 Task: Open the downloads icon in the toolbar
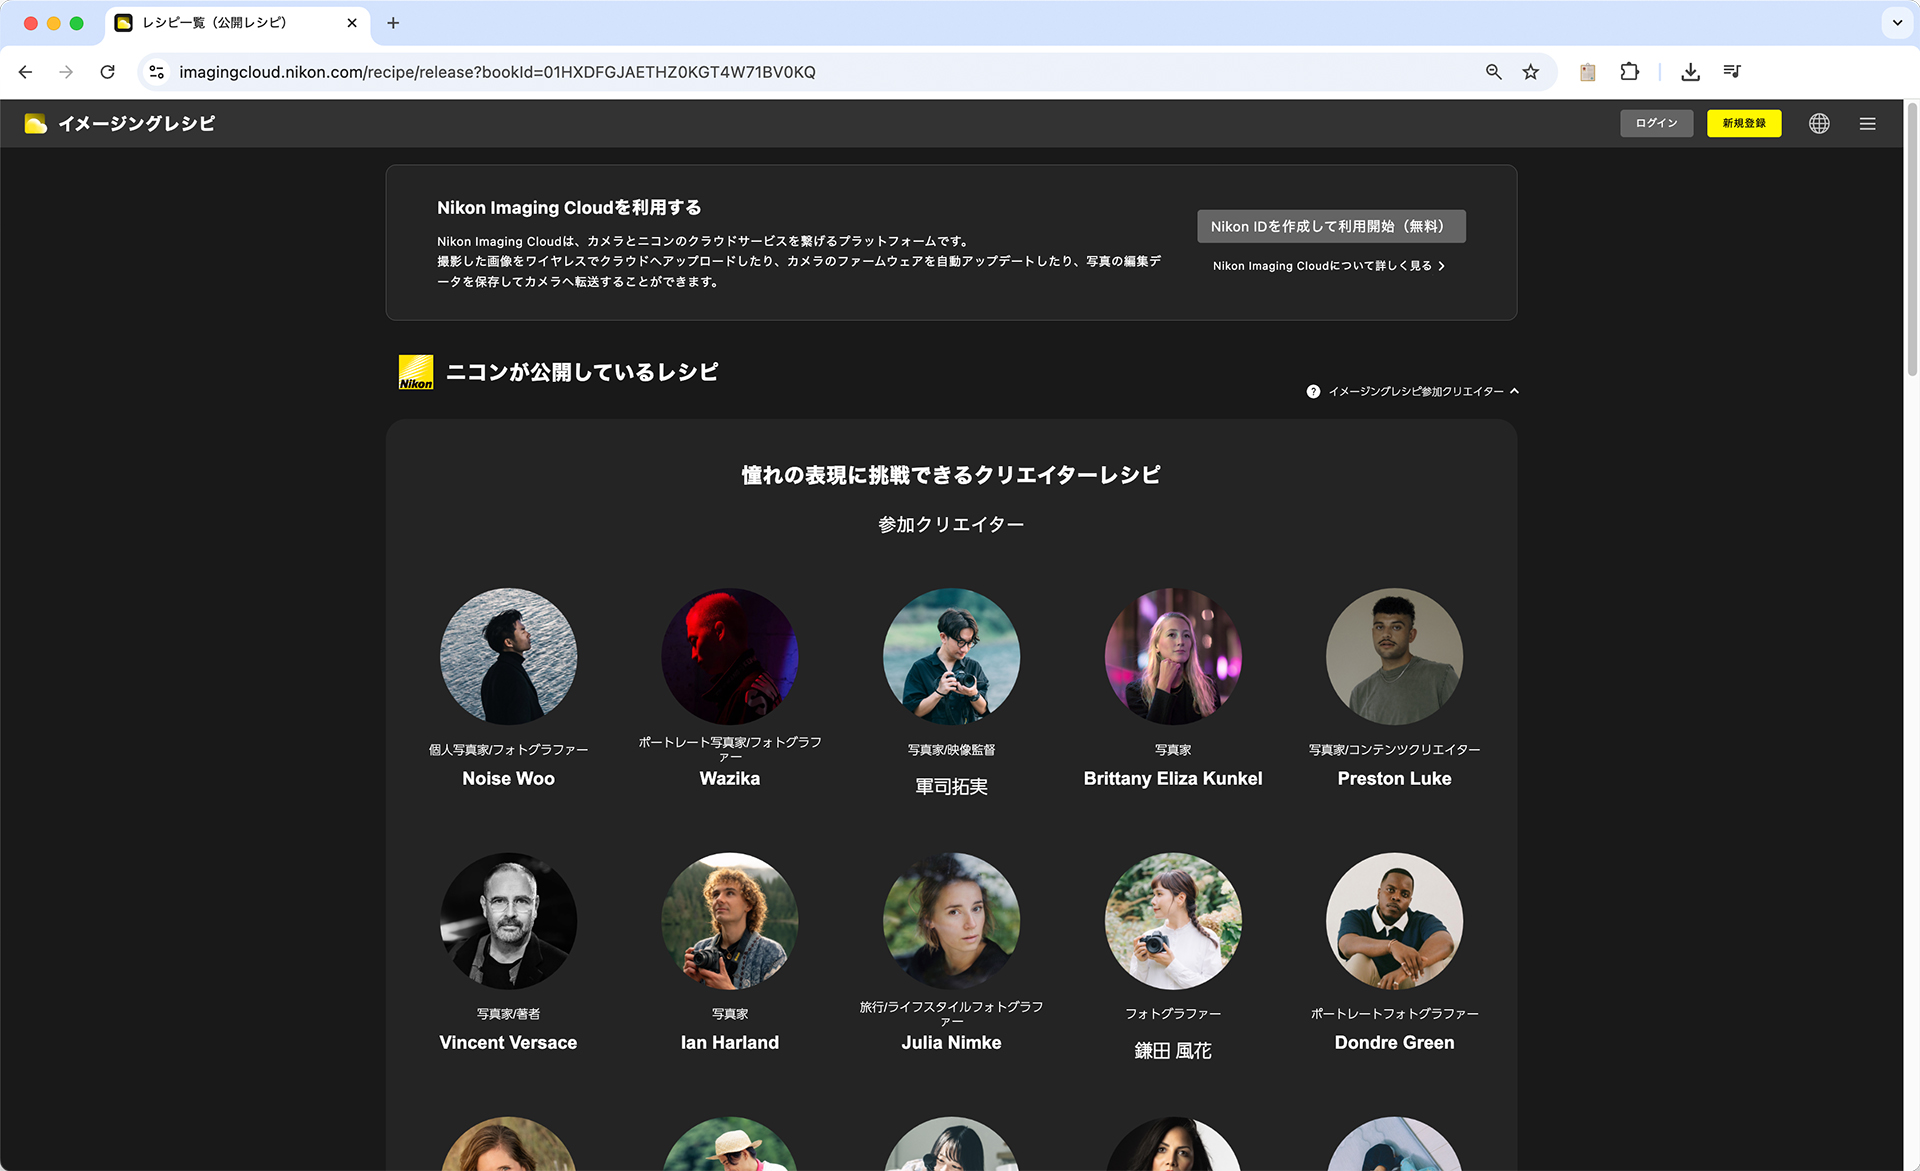[1690, 71]
